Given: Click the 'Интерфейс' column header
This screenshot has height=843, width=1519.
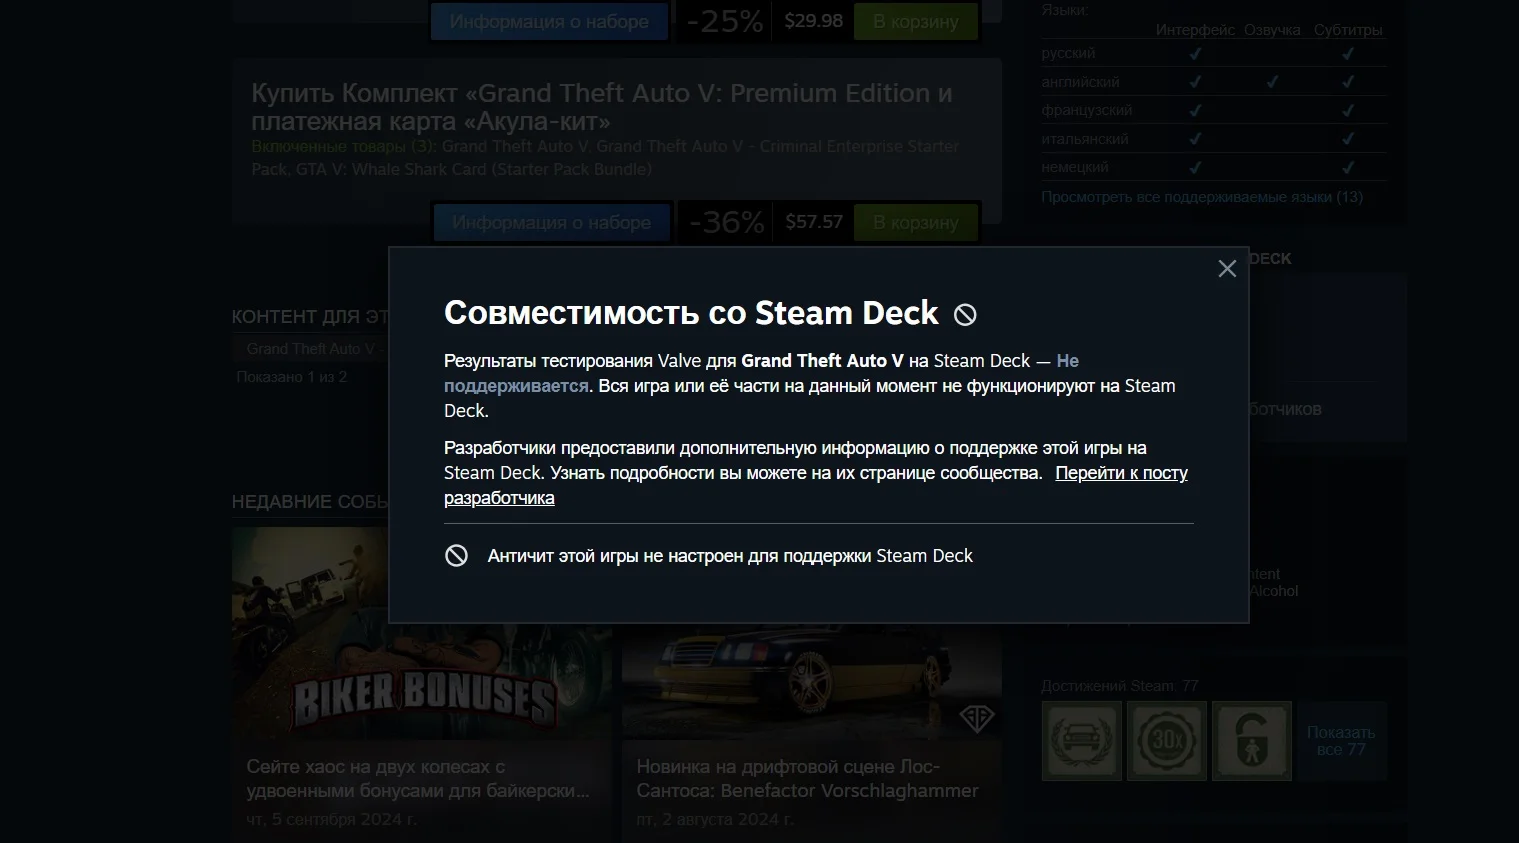Looking at the screenshot, I should click(1195, 30).
